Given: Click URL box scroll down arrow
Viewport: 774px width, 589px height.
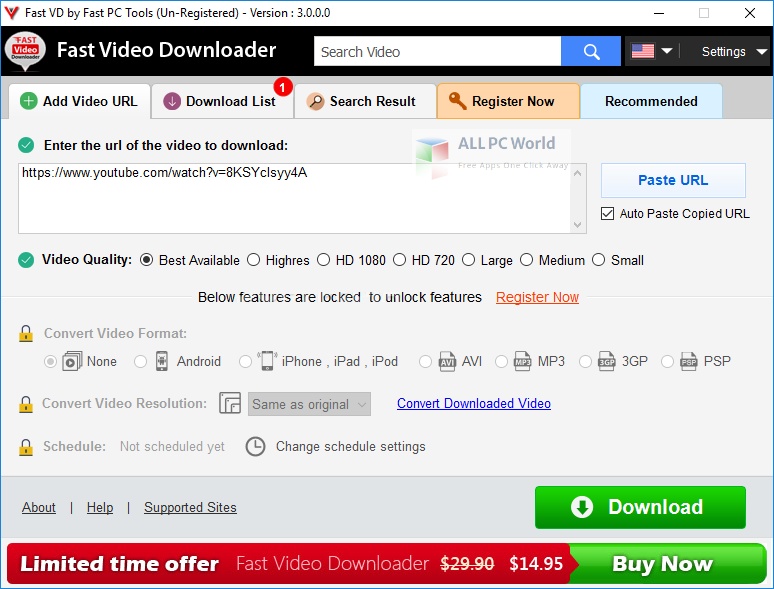Looking at the screenshot, I should (578, 225).
